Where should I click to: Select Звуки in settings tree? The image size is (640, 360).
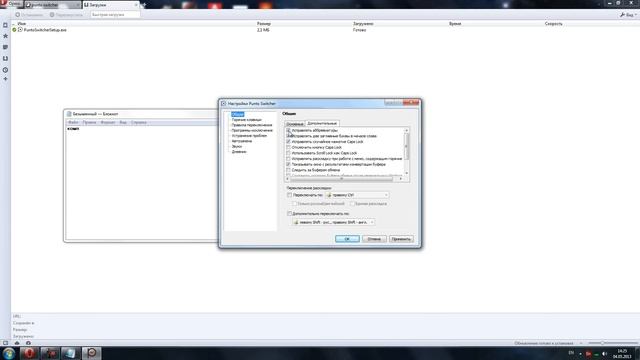tap(237, 146)
